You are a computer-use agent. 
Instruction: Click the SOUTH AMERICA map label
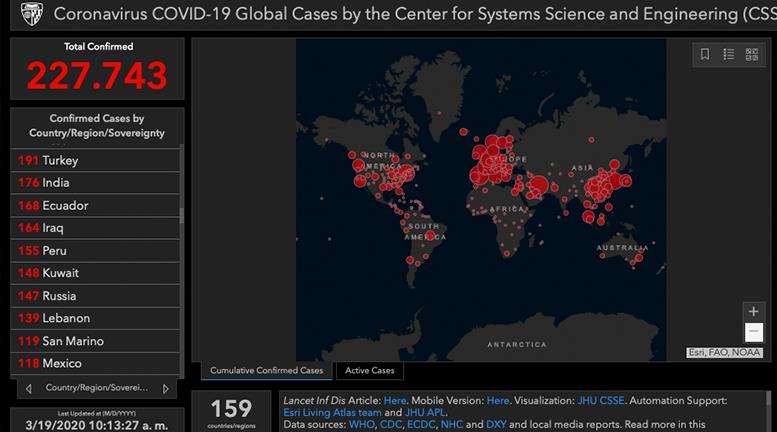[425, 231]
